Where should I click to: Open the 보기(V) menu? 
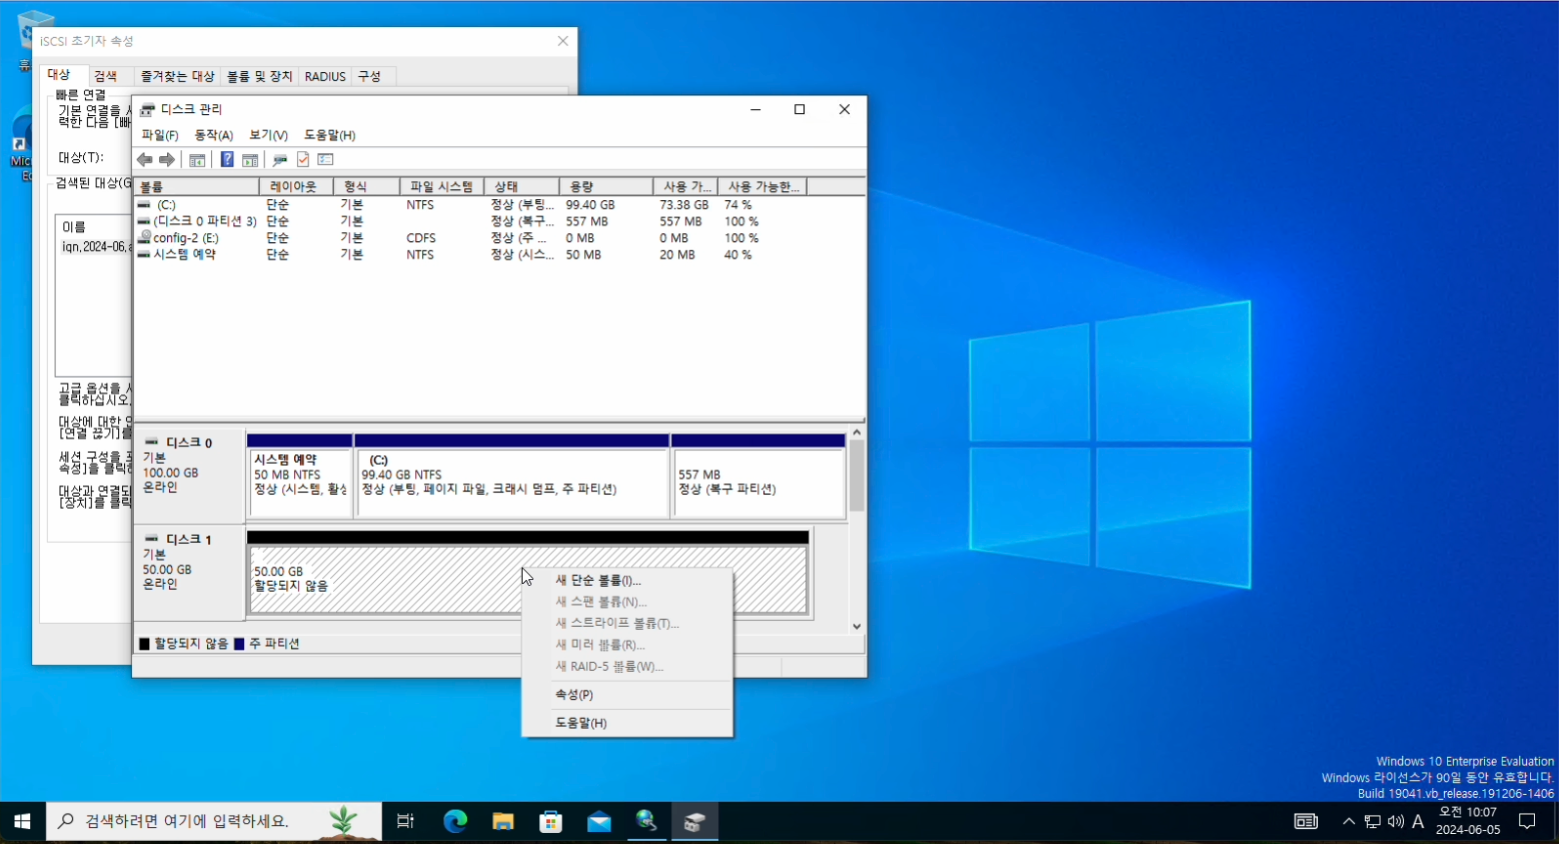click(x=268, y=135)
